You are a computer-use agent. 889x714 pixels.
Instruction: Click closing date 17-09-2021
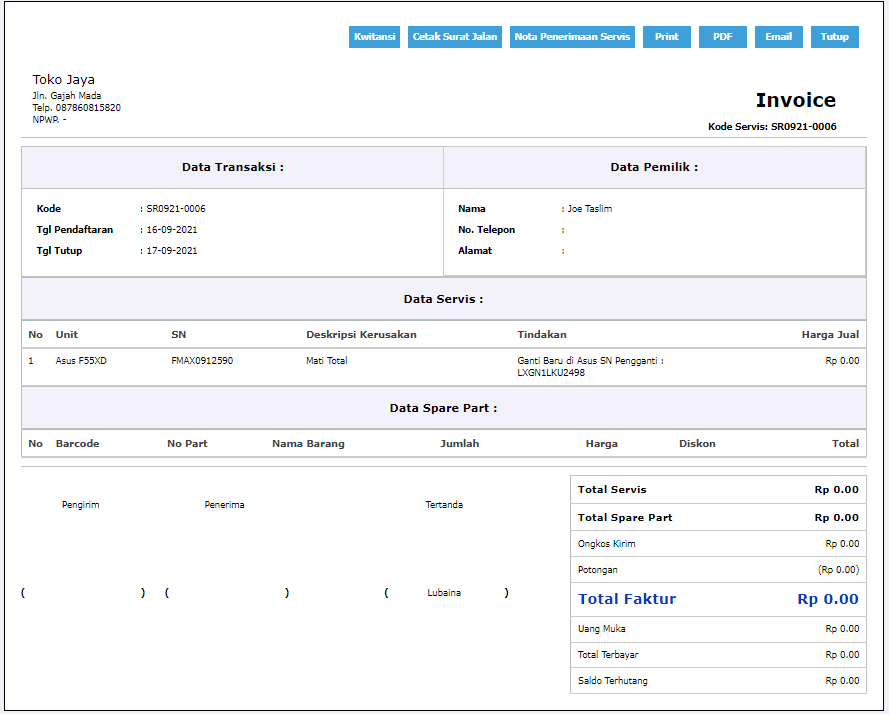[x=172, y=251]
